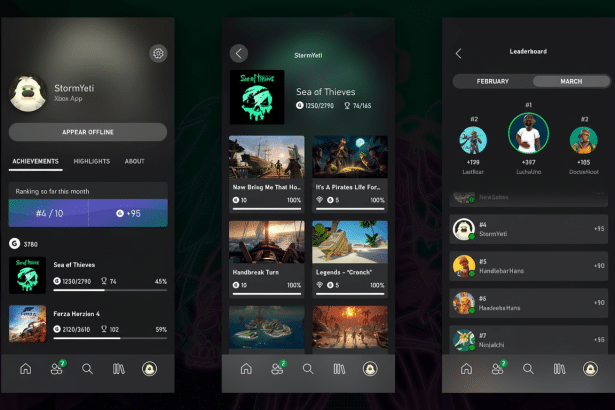The width and height of the screenshot is (615, 410).
Task: Select #7 Ninjalchi leaderboard row
Action: (x=529, y=340)
